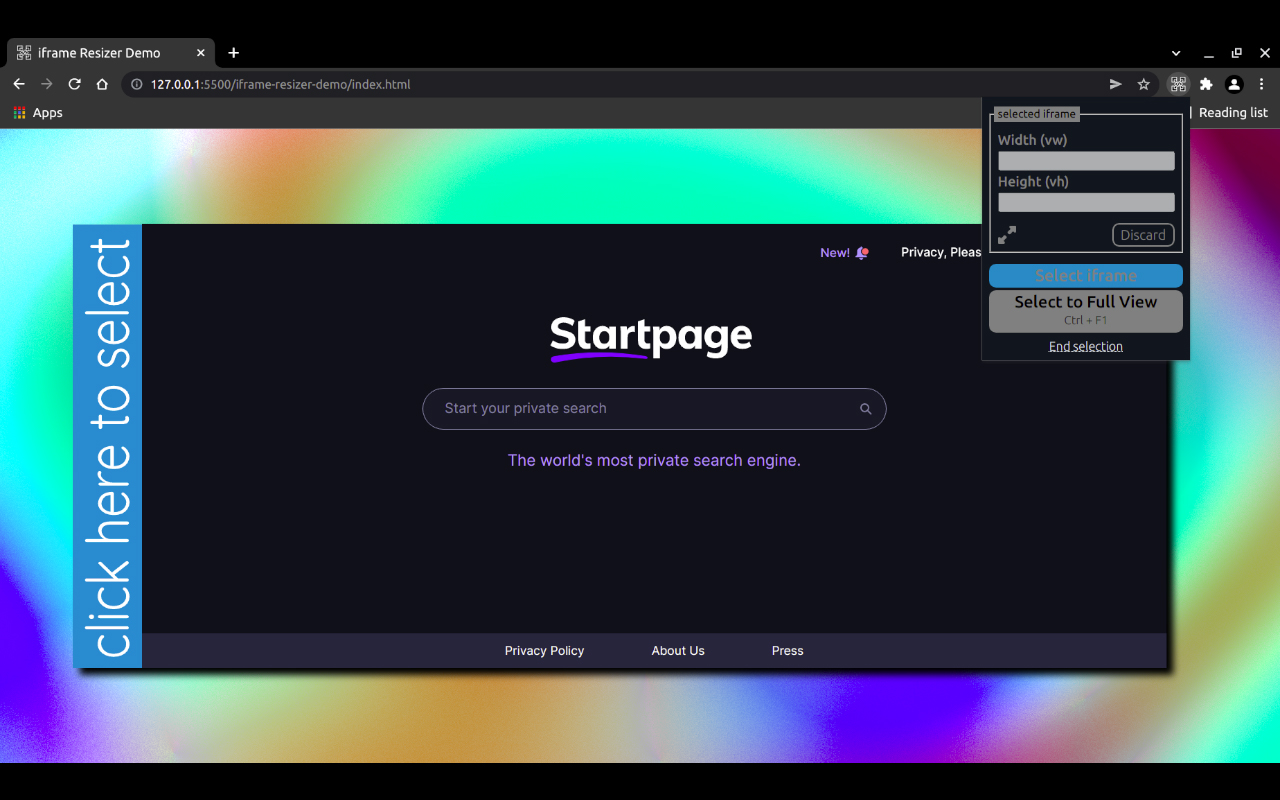Click the Width (vw) input field
Viewport: 1280px width, 800px height.
(1086, 161)
